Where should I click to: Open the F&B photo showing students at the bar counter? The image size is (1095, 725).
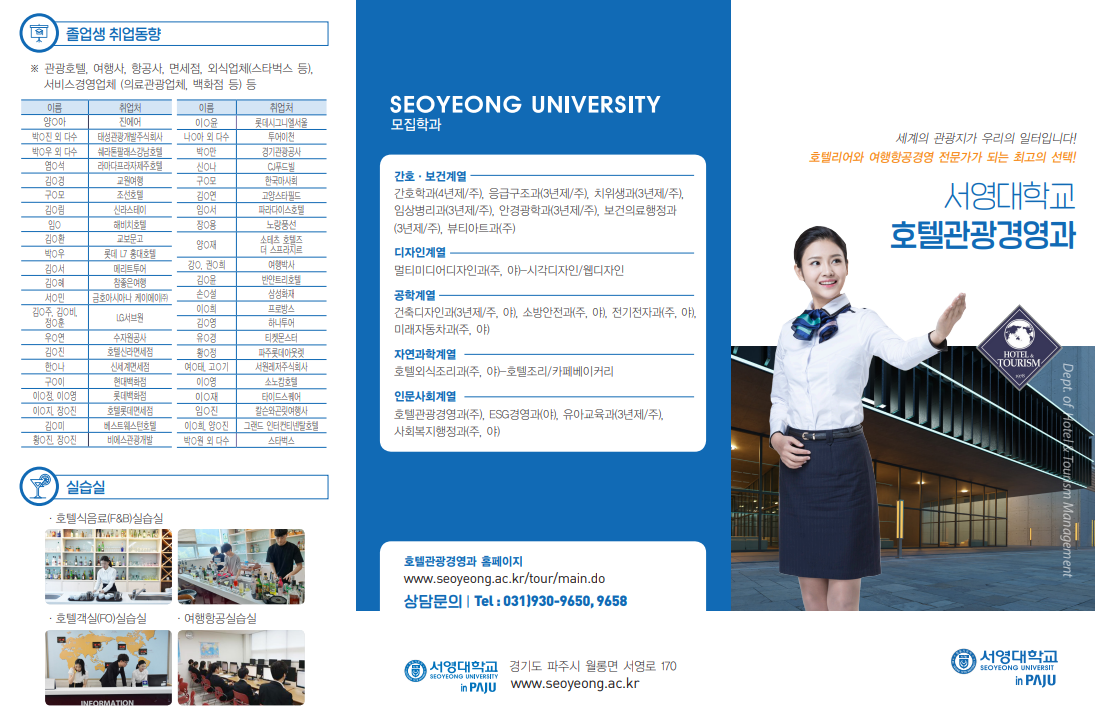point(241,567)
